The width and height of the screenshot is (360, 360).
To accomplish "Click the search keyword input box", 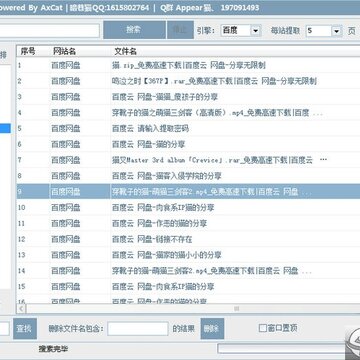I will [x=49, y=31].
